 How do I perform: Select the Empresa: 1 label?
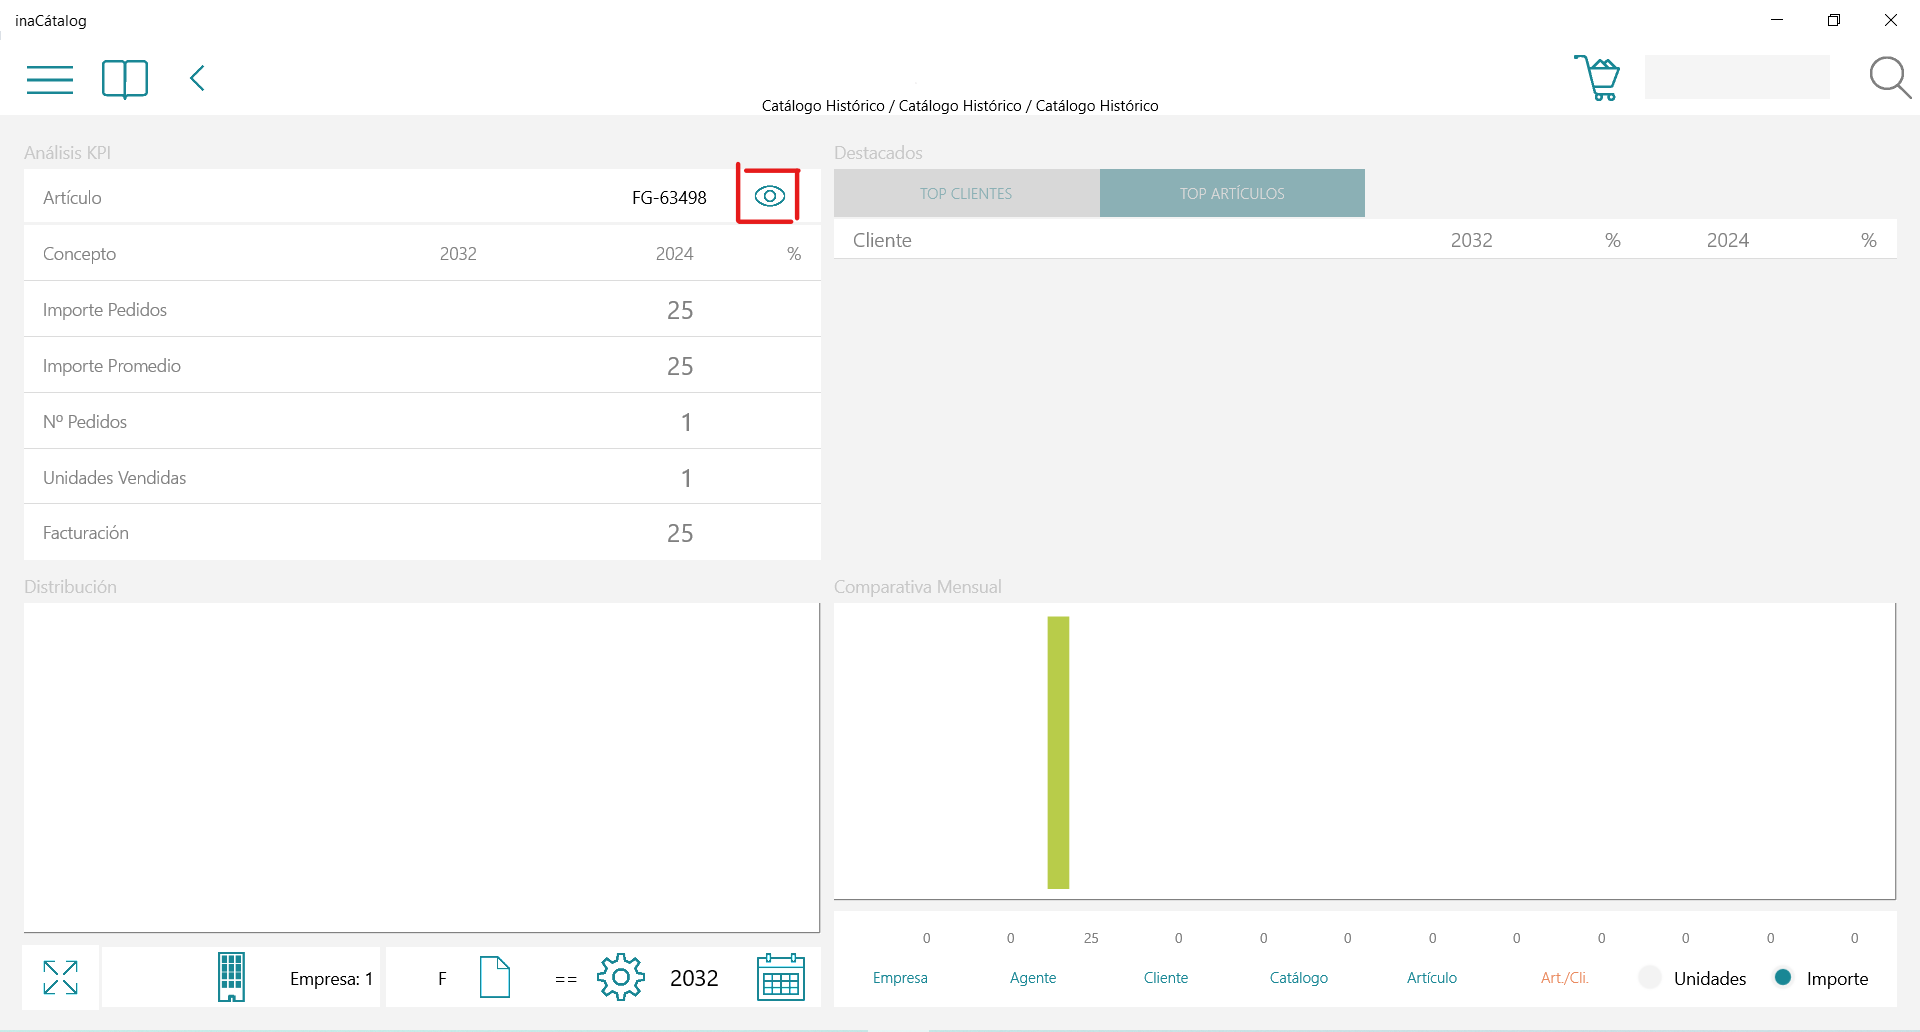click(x=331, y=979)
